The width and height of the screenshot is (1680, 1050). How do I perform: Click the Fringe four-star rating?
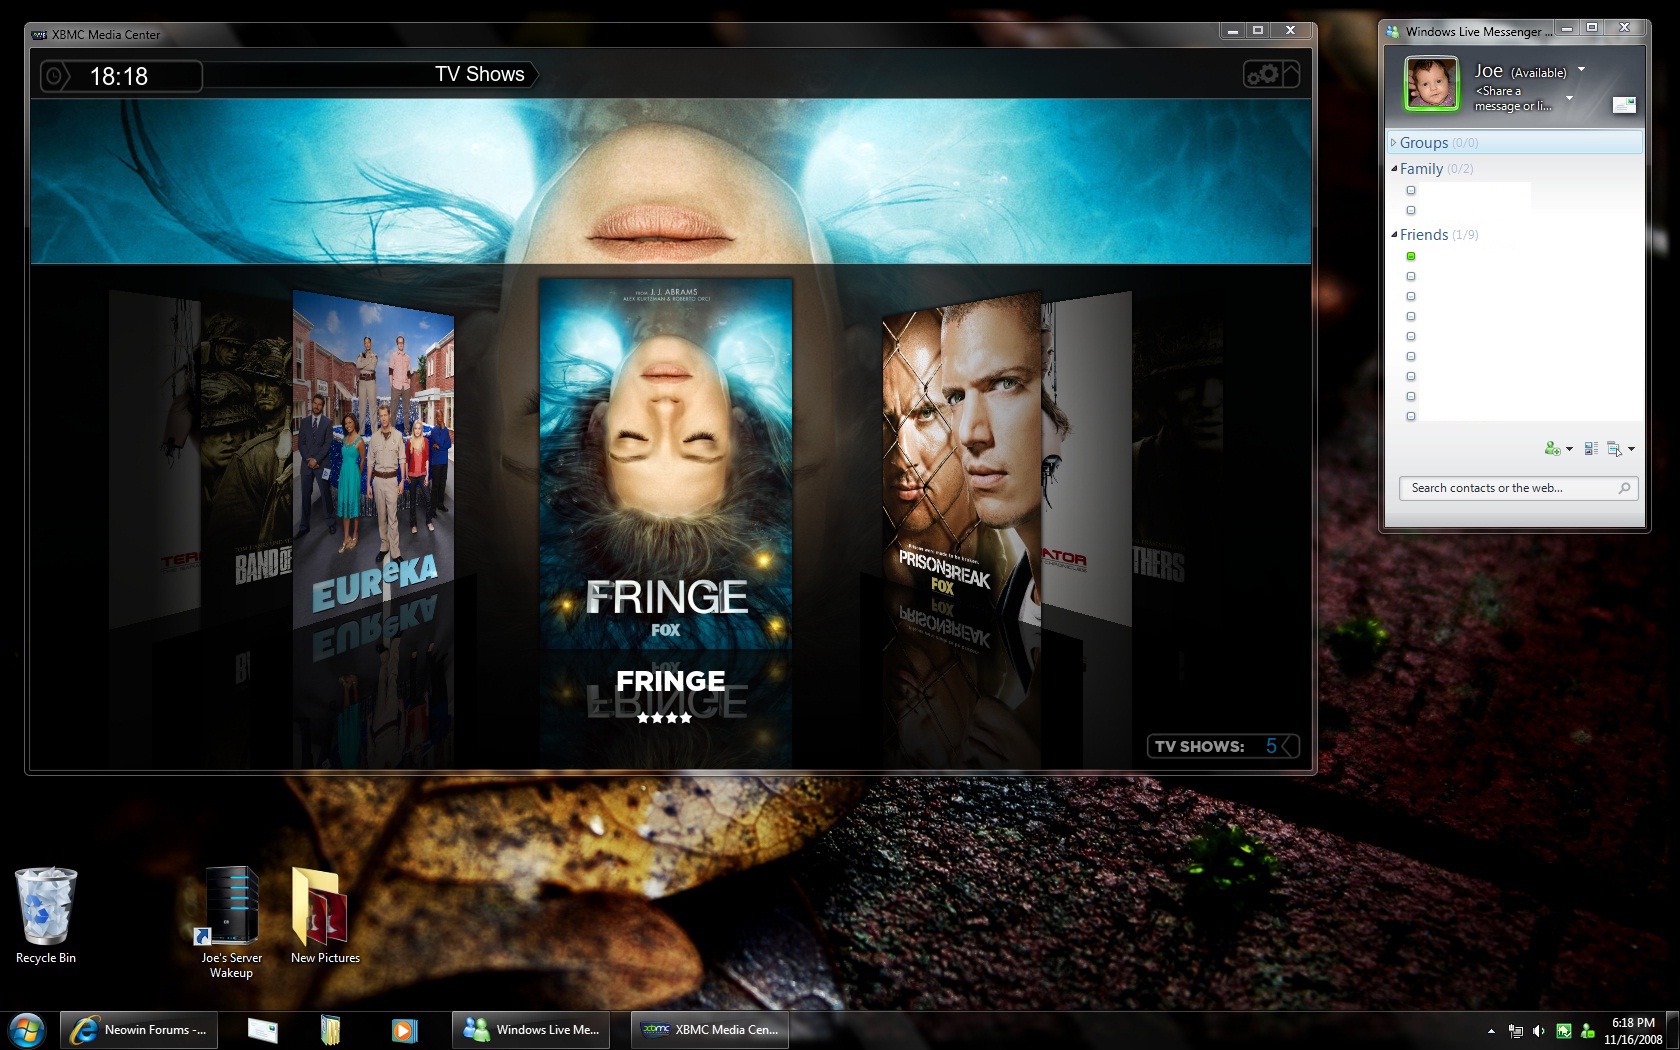665,717
